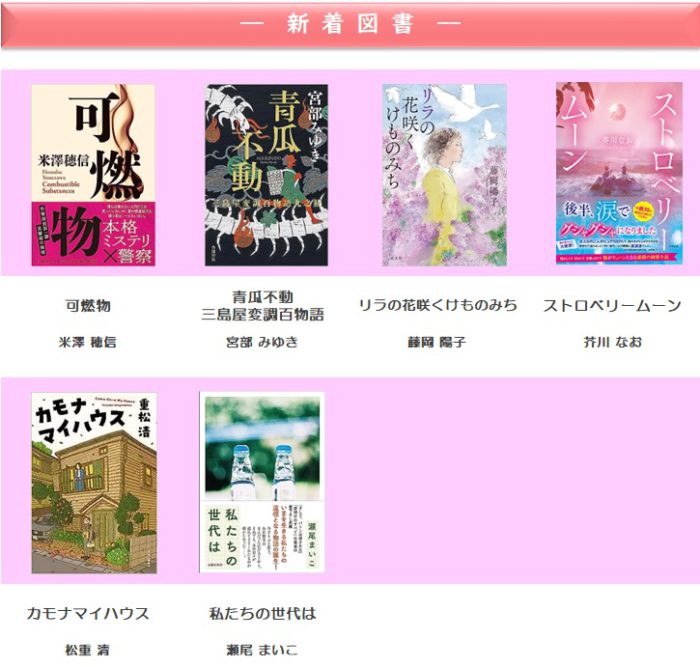Select author name 瀬尾 まいこ
Screen dimensions: 700x667
(x=262, y=650)
